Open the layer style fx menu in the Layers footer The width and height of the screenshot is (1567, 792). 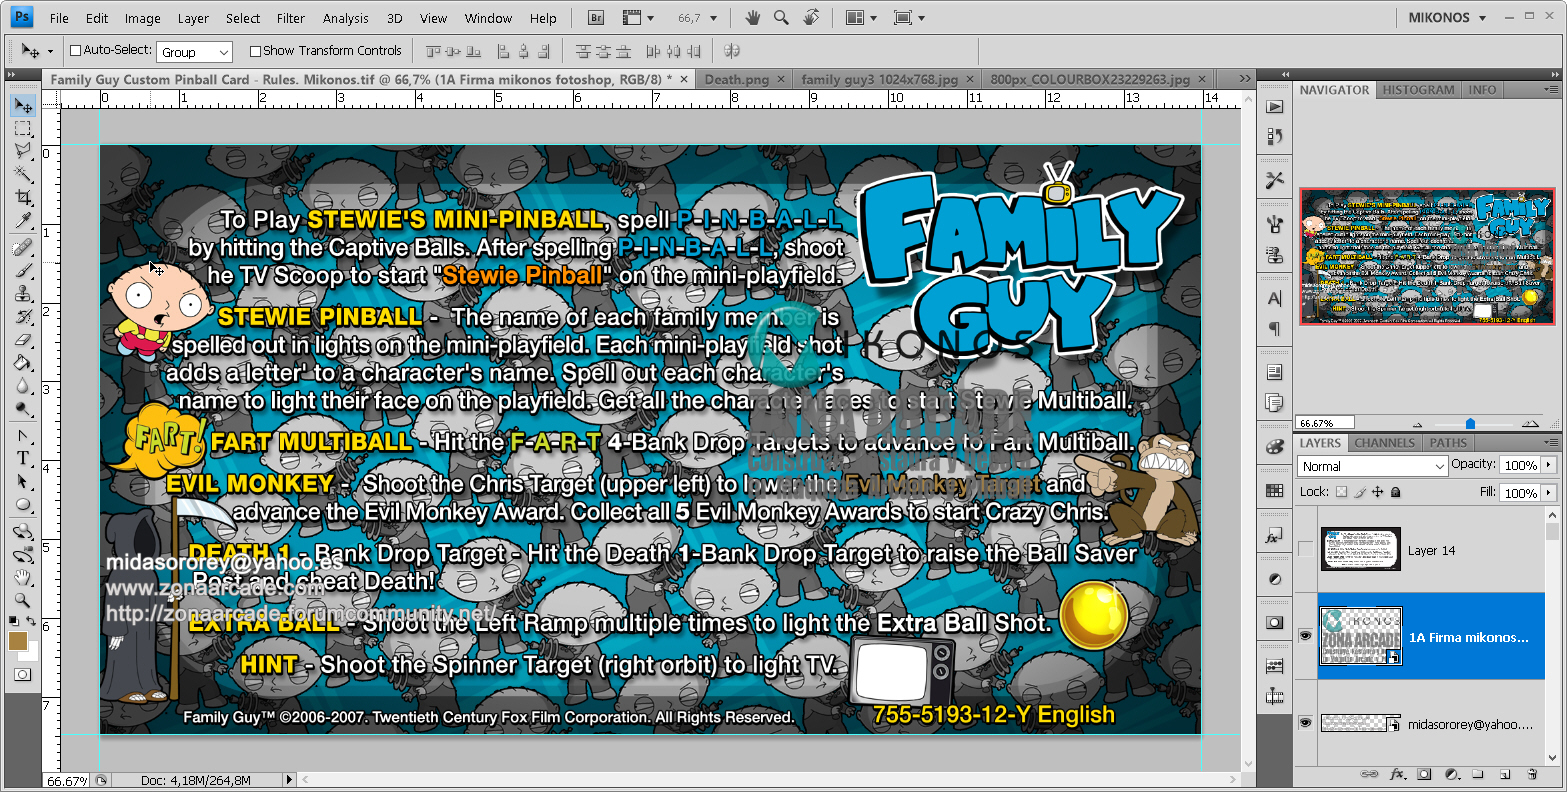[x=1398, y=774]
